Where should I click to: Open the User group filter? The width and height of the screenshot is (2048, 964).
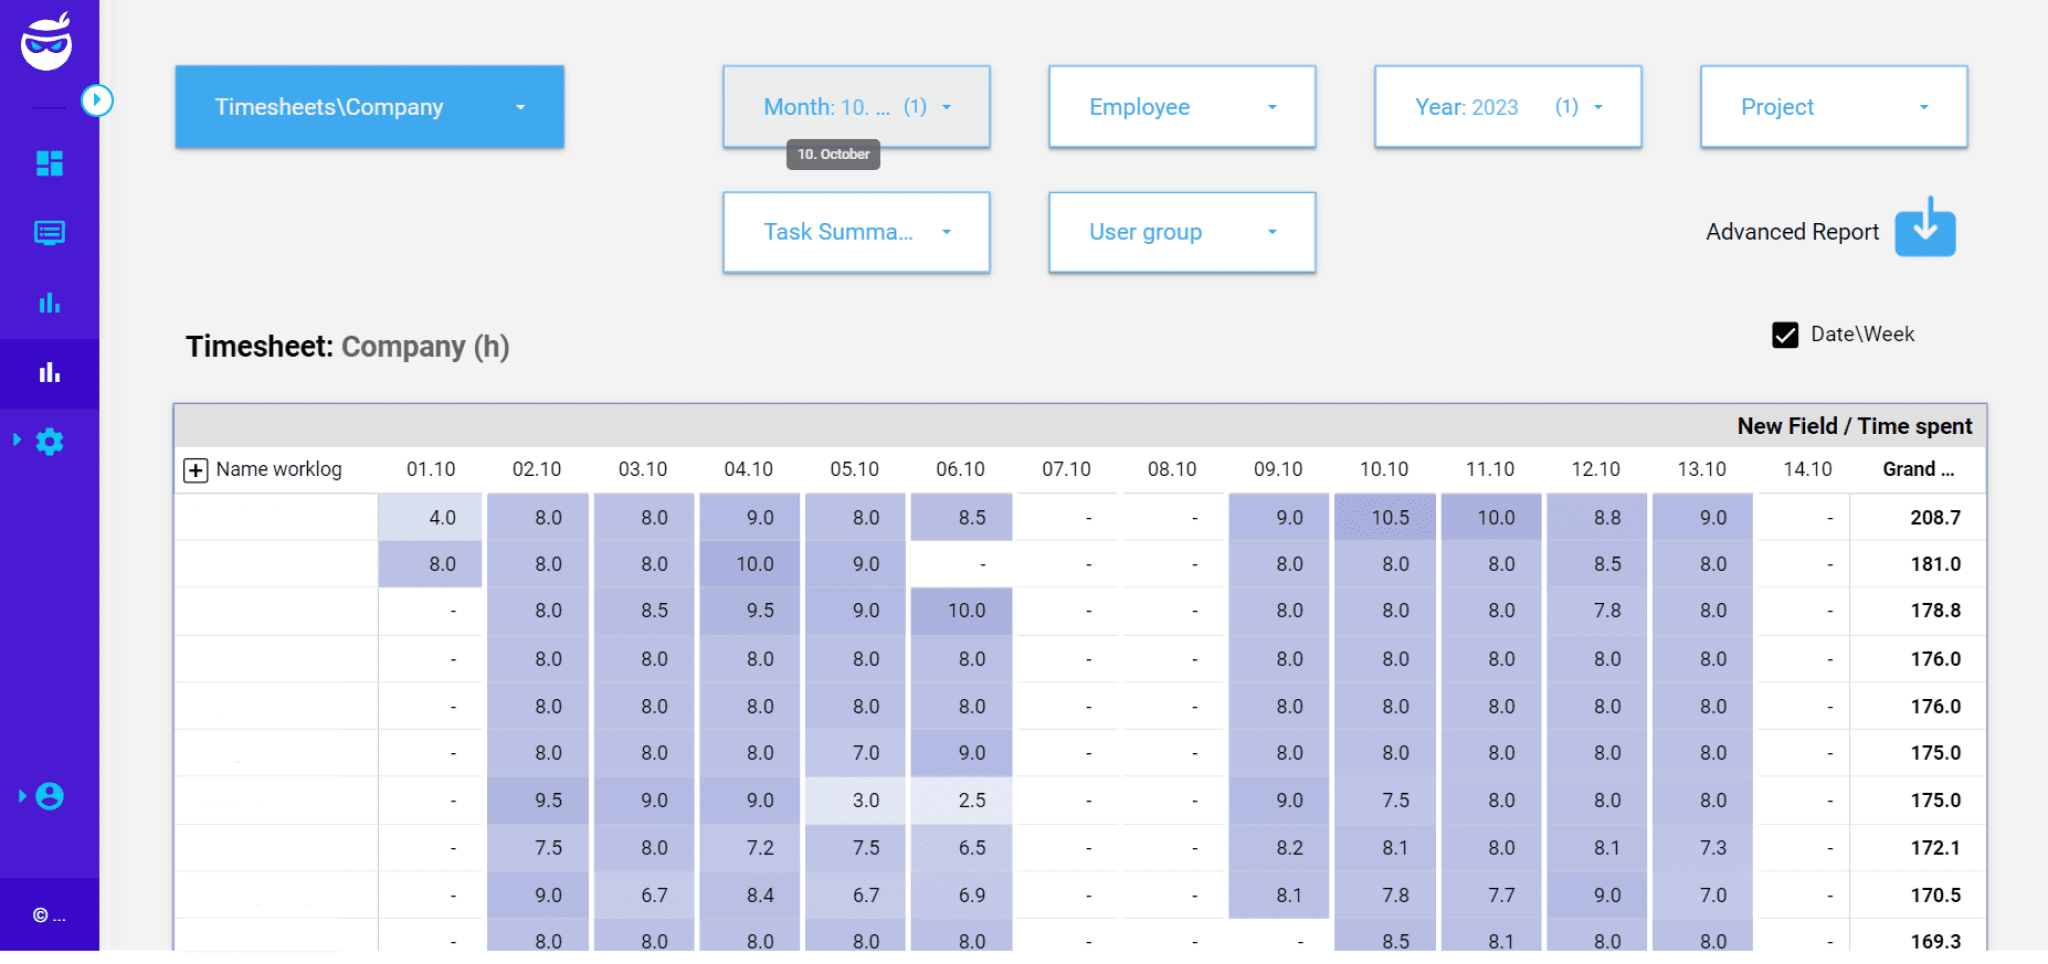[1181, 232]
